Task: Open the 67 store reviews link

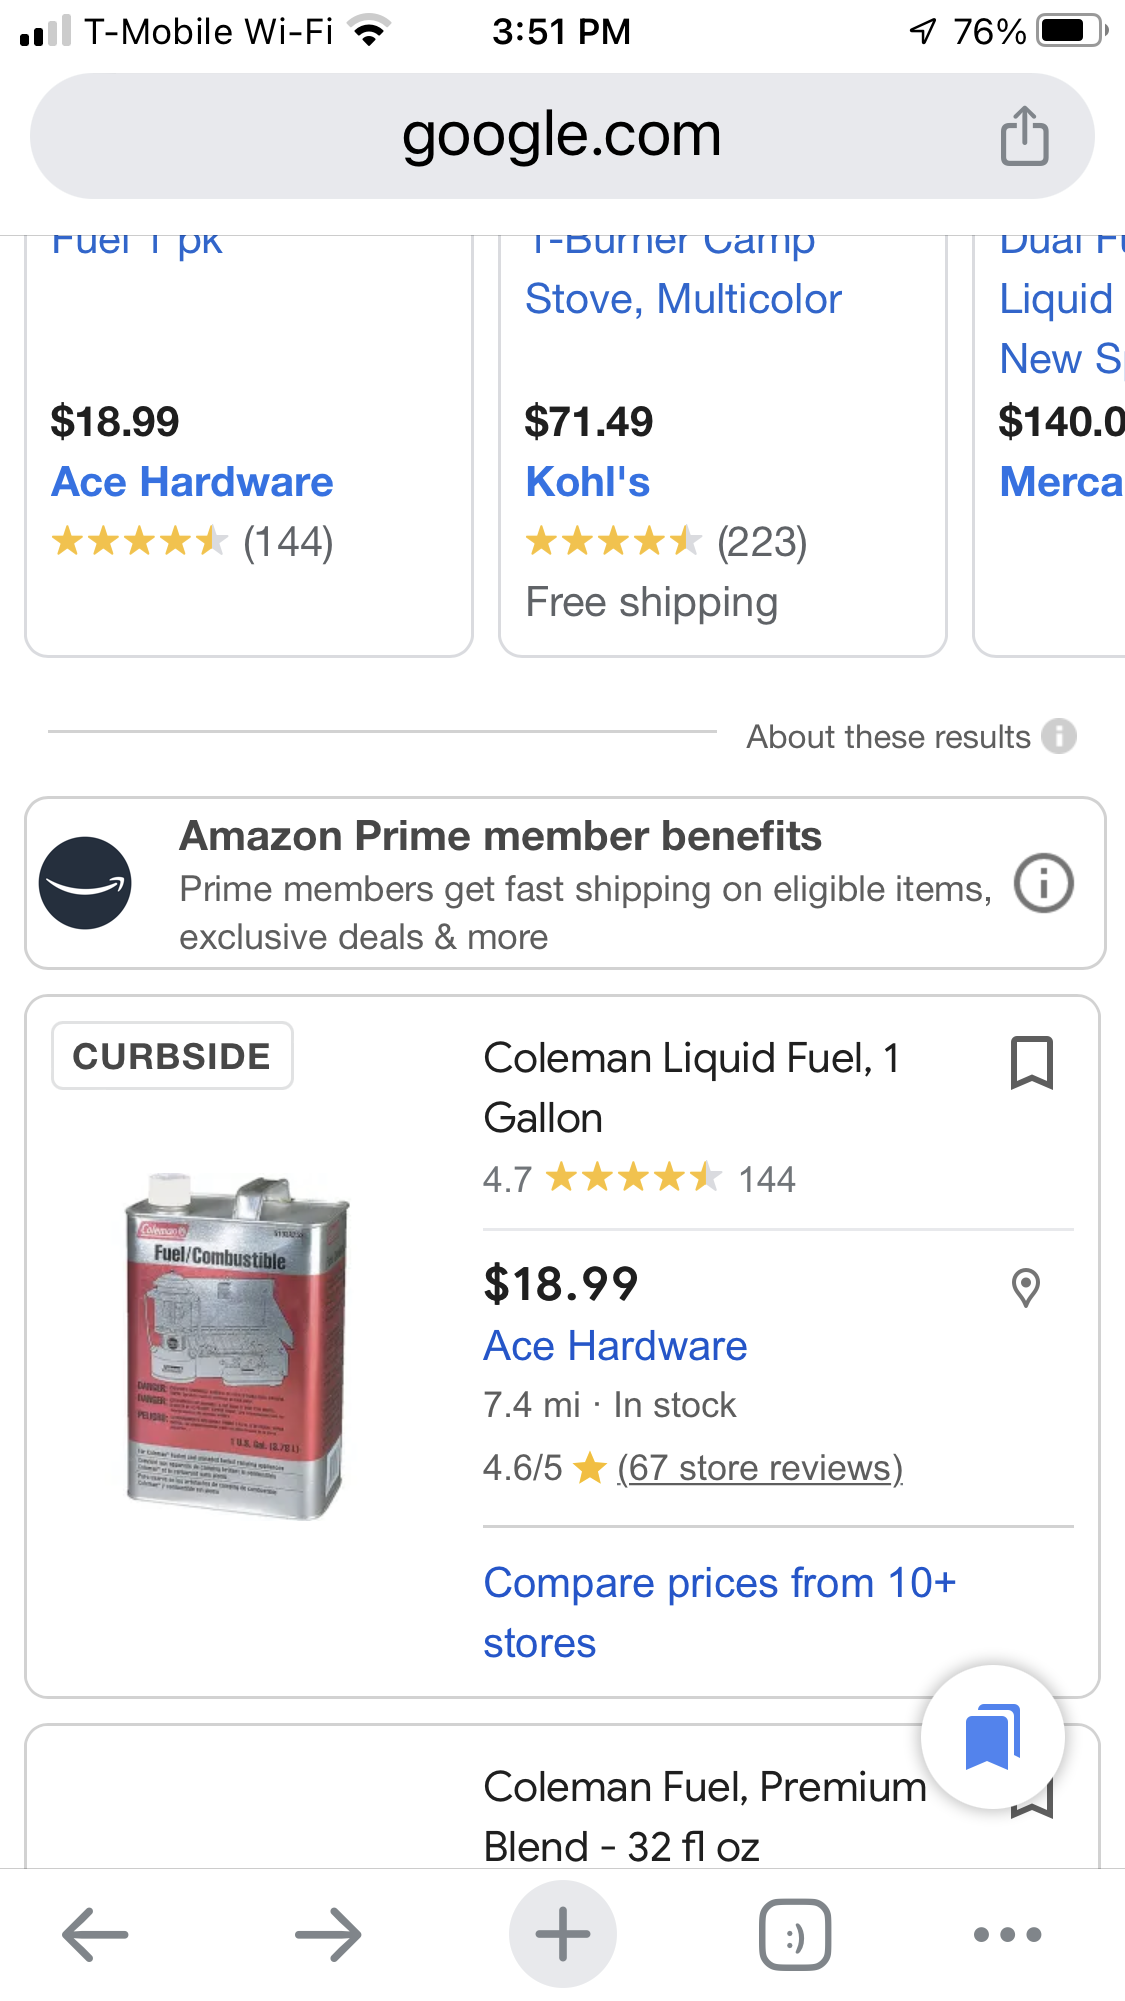Action: tap(760, 1468)
